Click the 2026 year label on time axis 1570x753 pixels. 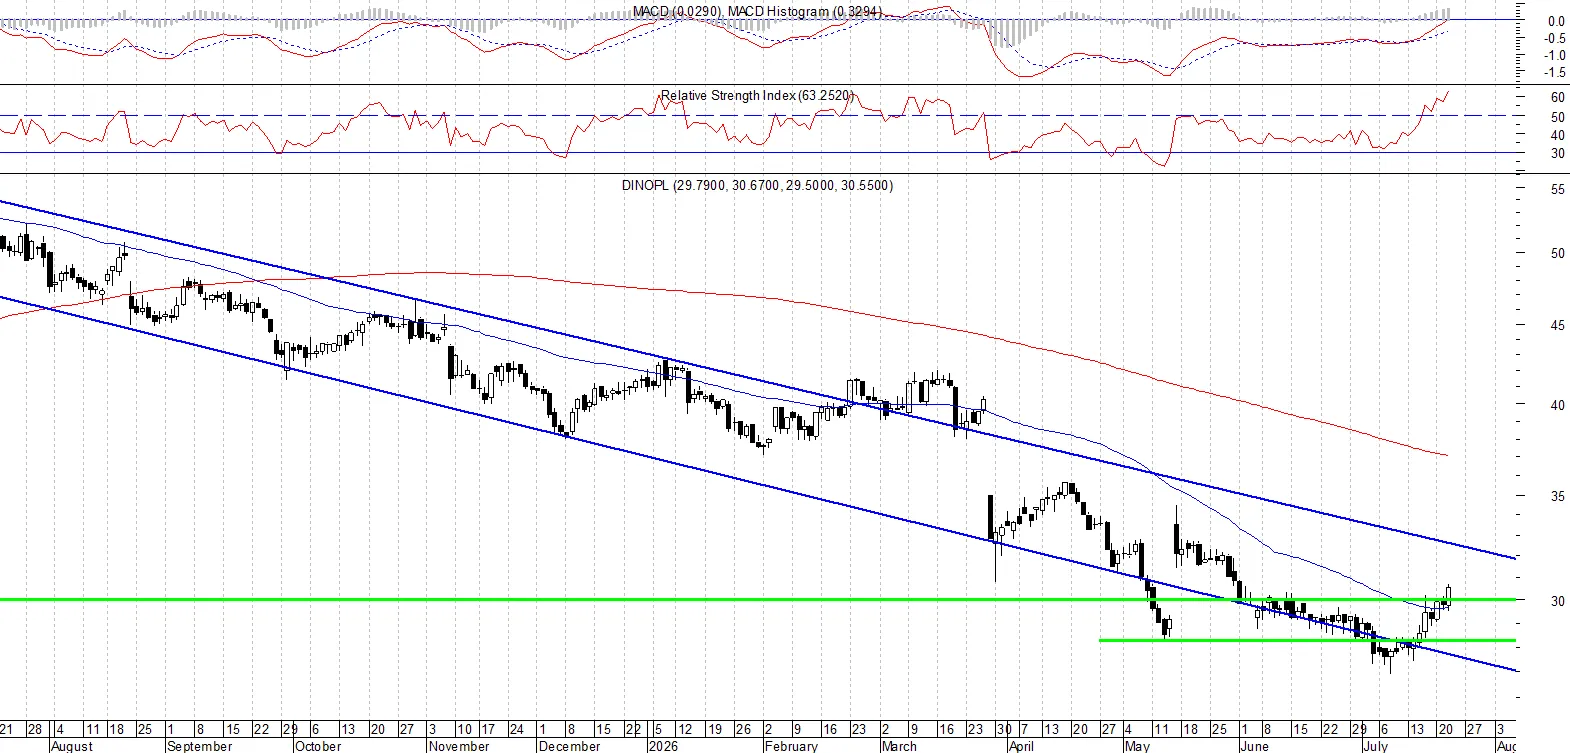[663, 746]
